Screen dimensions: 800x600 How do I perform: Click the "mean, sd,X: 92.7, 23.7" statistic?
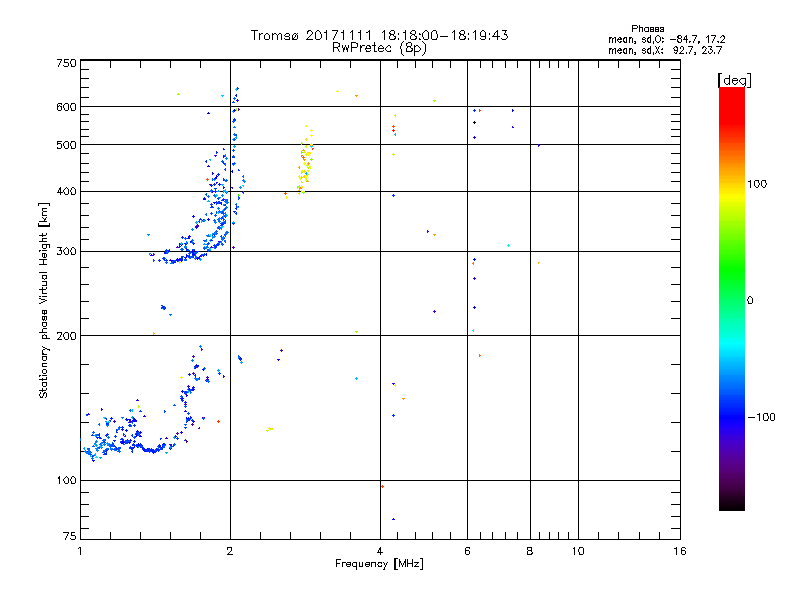coord(665,50)
